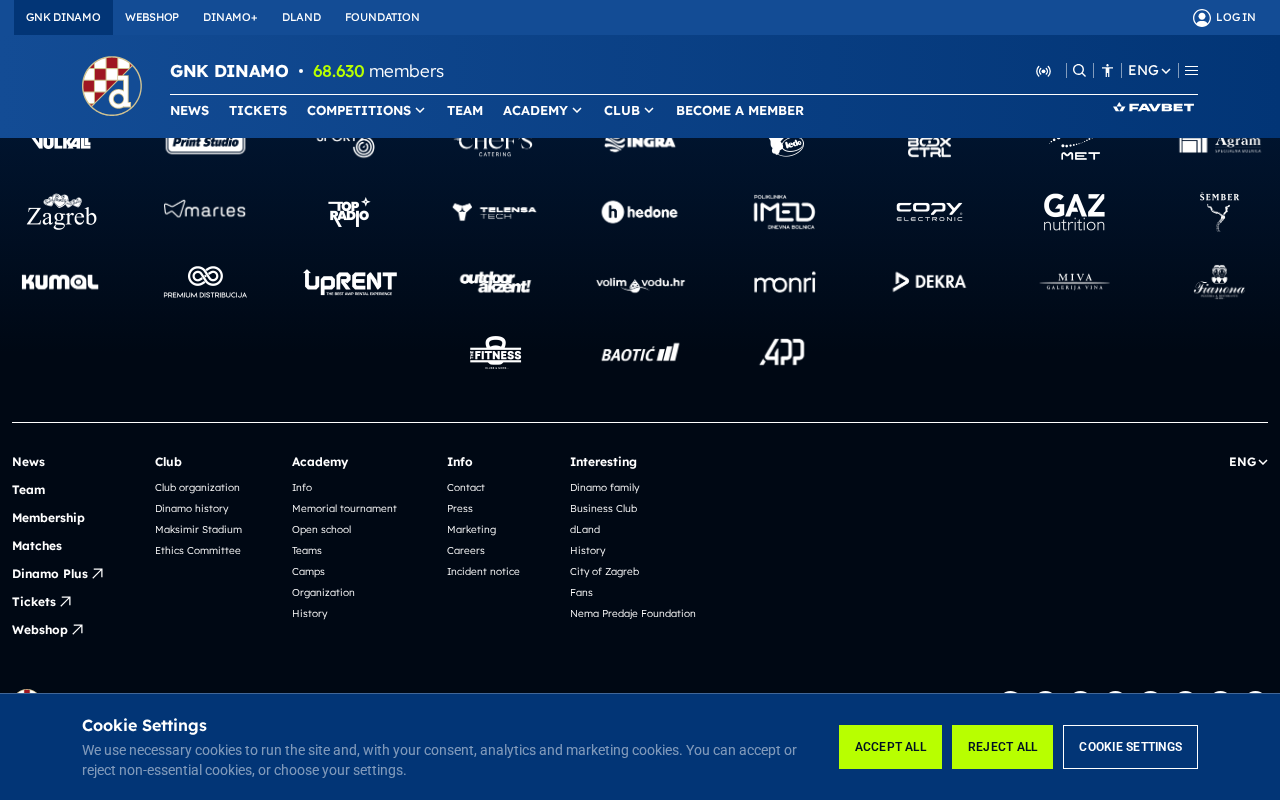Image resolution: width=1280 pixels, height=800 pixels.
Task: Open the search magnifier icon
Action: tap(1079, 71)
